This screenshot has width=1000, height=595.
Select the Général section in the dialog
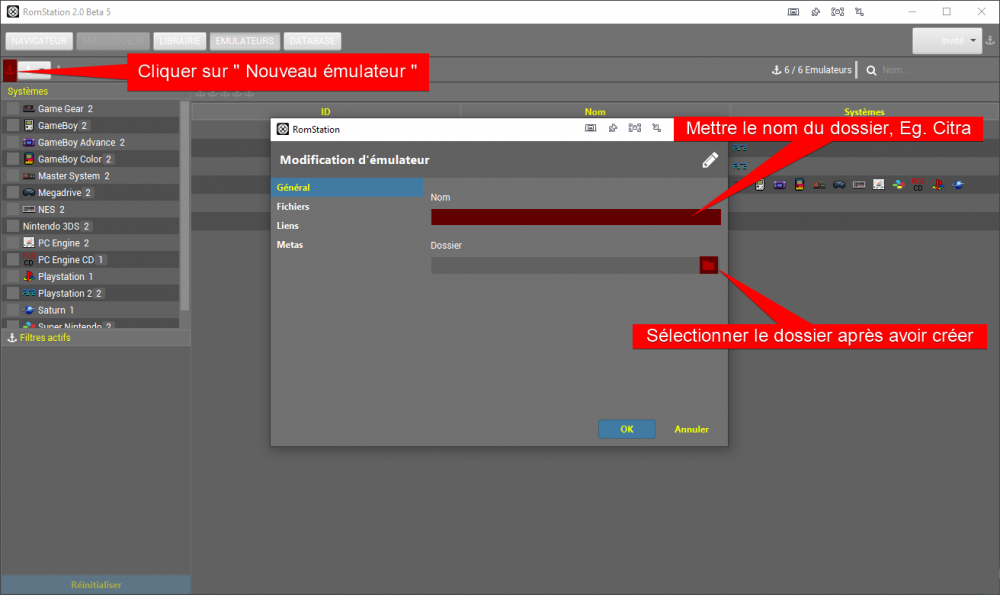(347, 187)
